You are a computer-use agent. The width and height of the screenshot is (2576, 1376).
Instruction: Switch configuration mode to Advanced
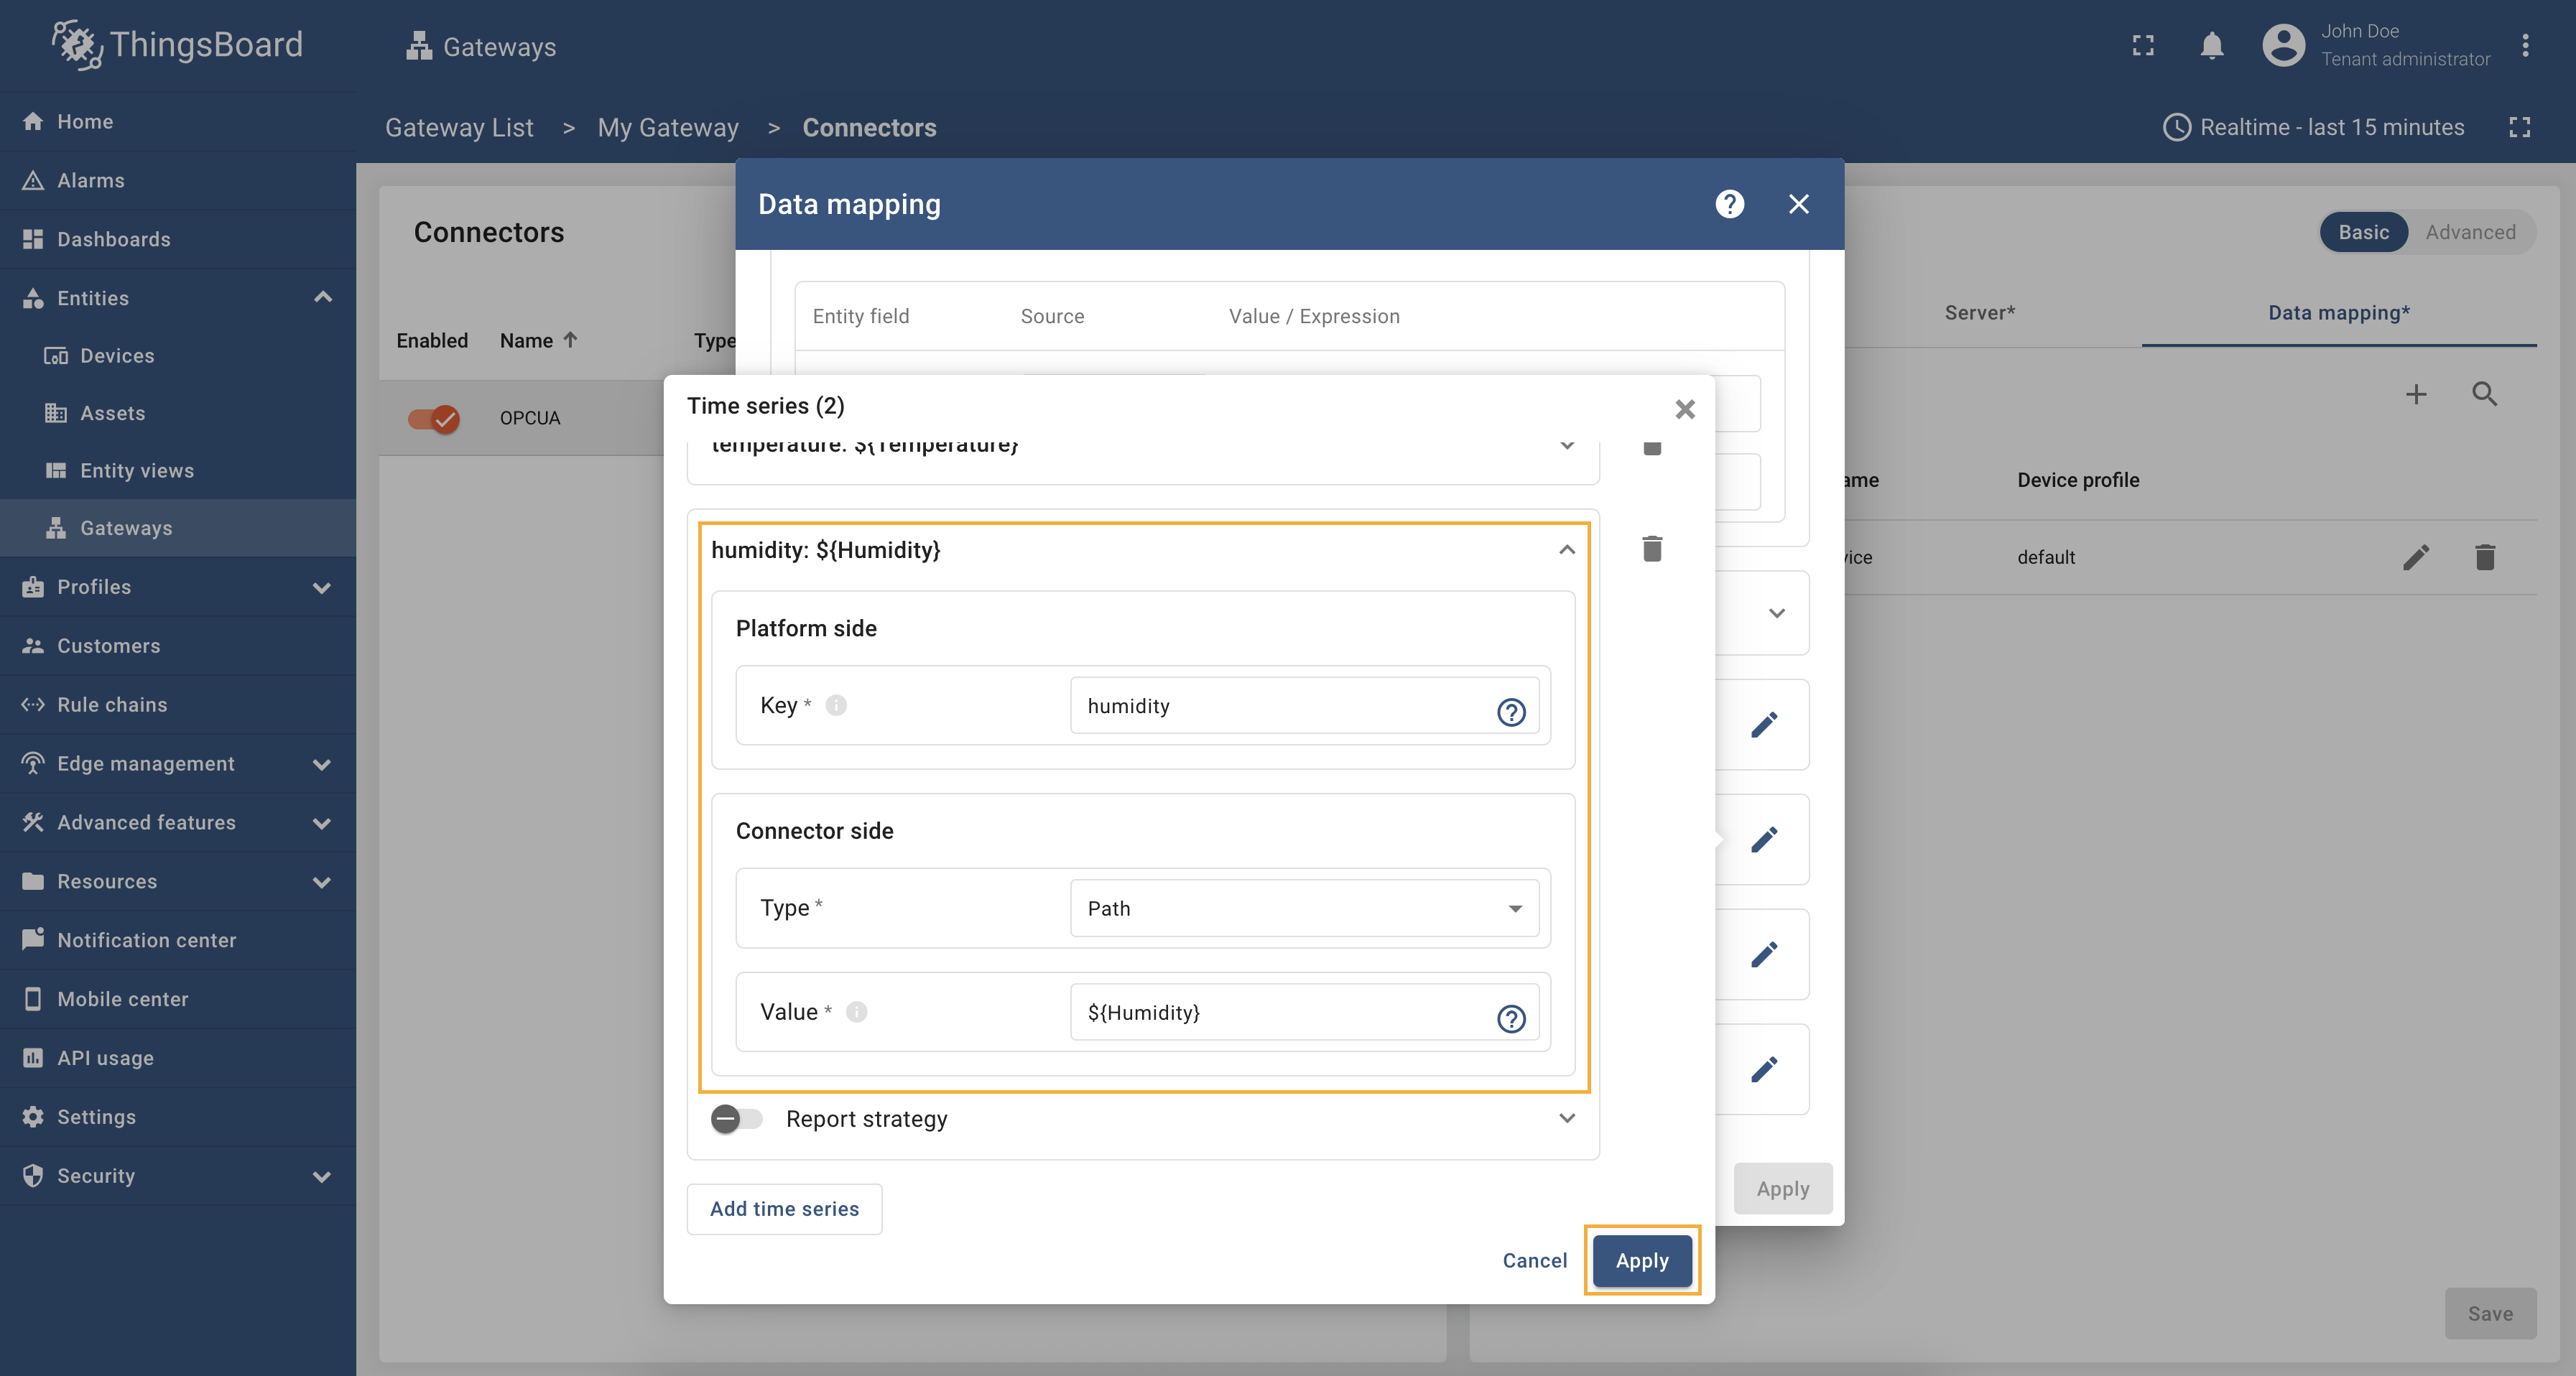coord(2469,232)
